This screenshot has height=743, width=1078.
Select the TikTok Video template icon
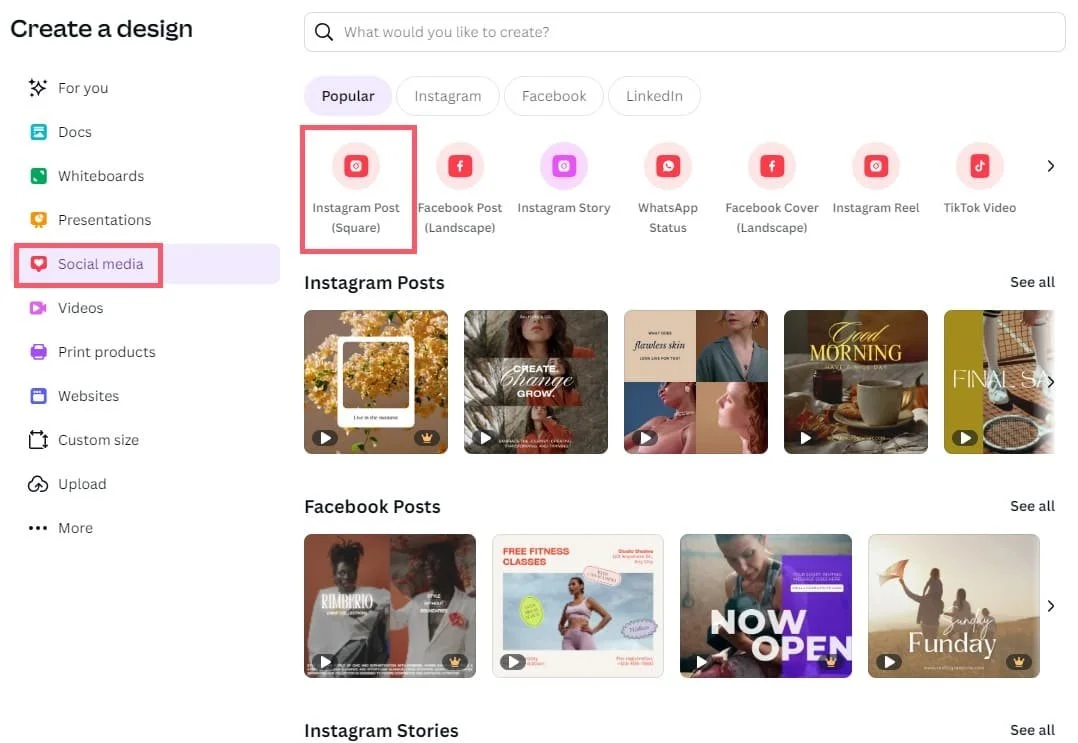[979, 166]
